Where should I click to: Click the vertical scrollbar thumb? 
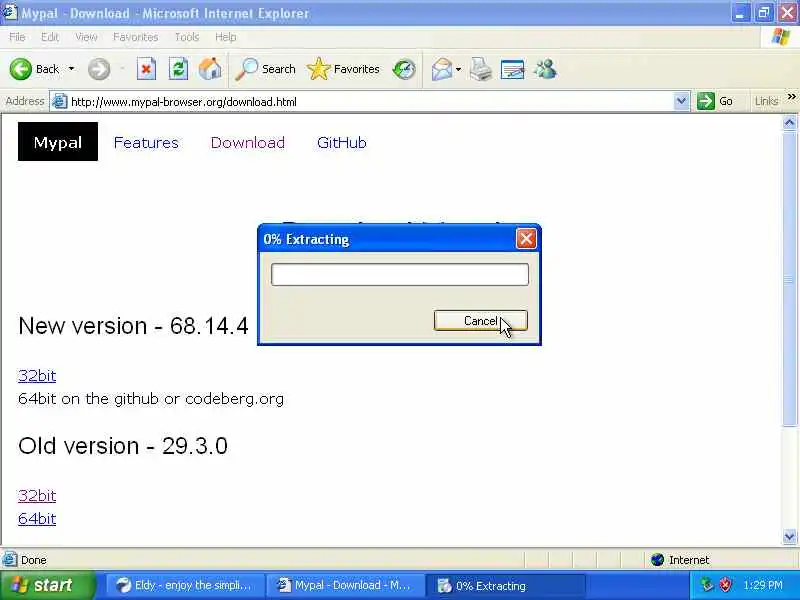click(x=789, y=278)
